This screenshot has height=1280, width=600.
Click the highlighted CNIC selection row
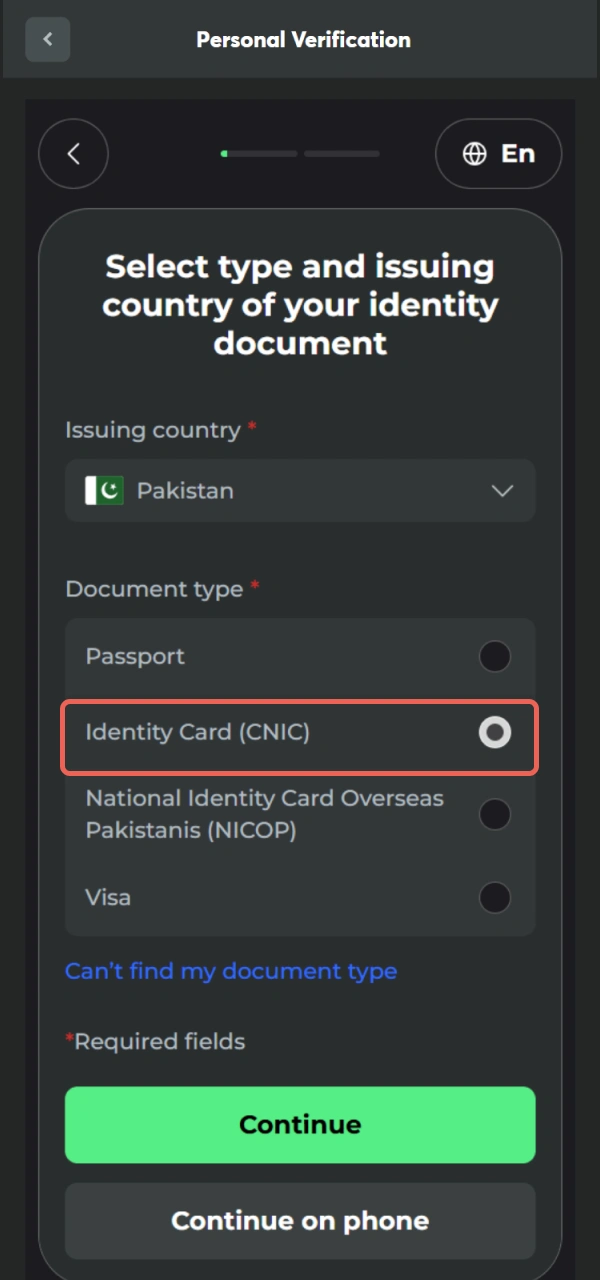click(x=300, y=737)
